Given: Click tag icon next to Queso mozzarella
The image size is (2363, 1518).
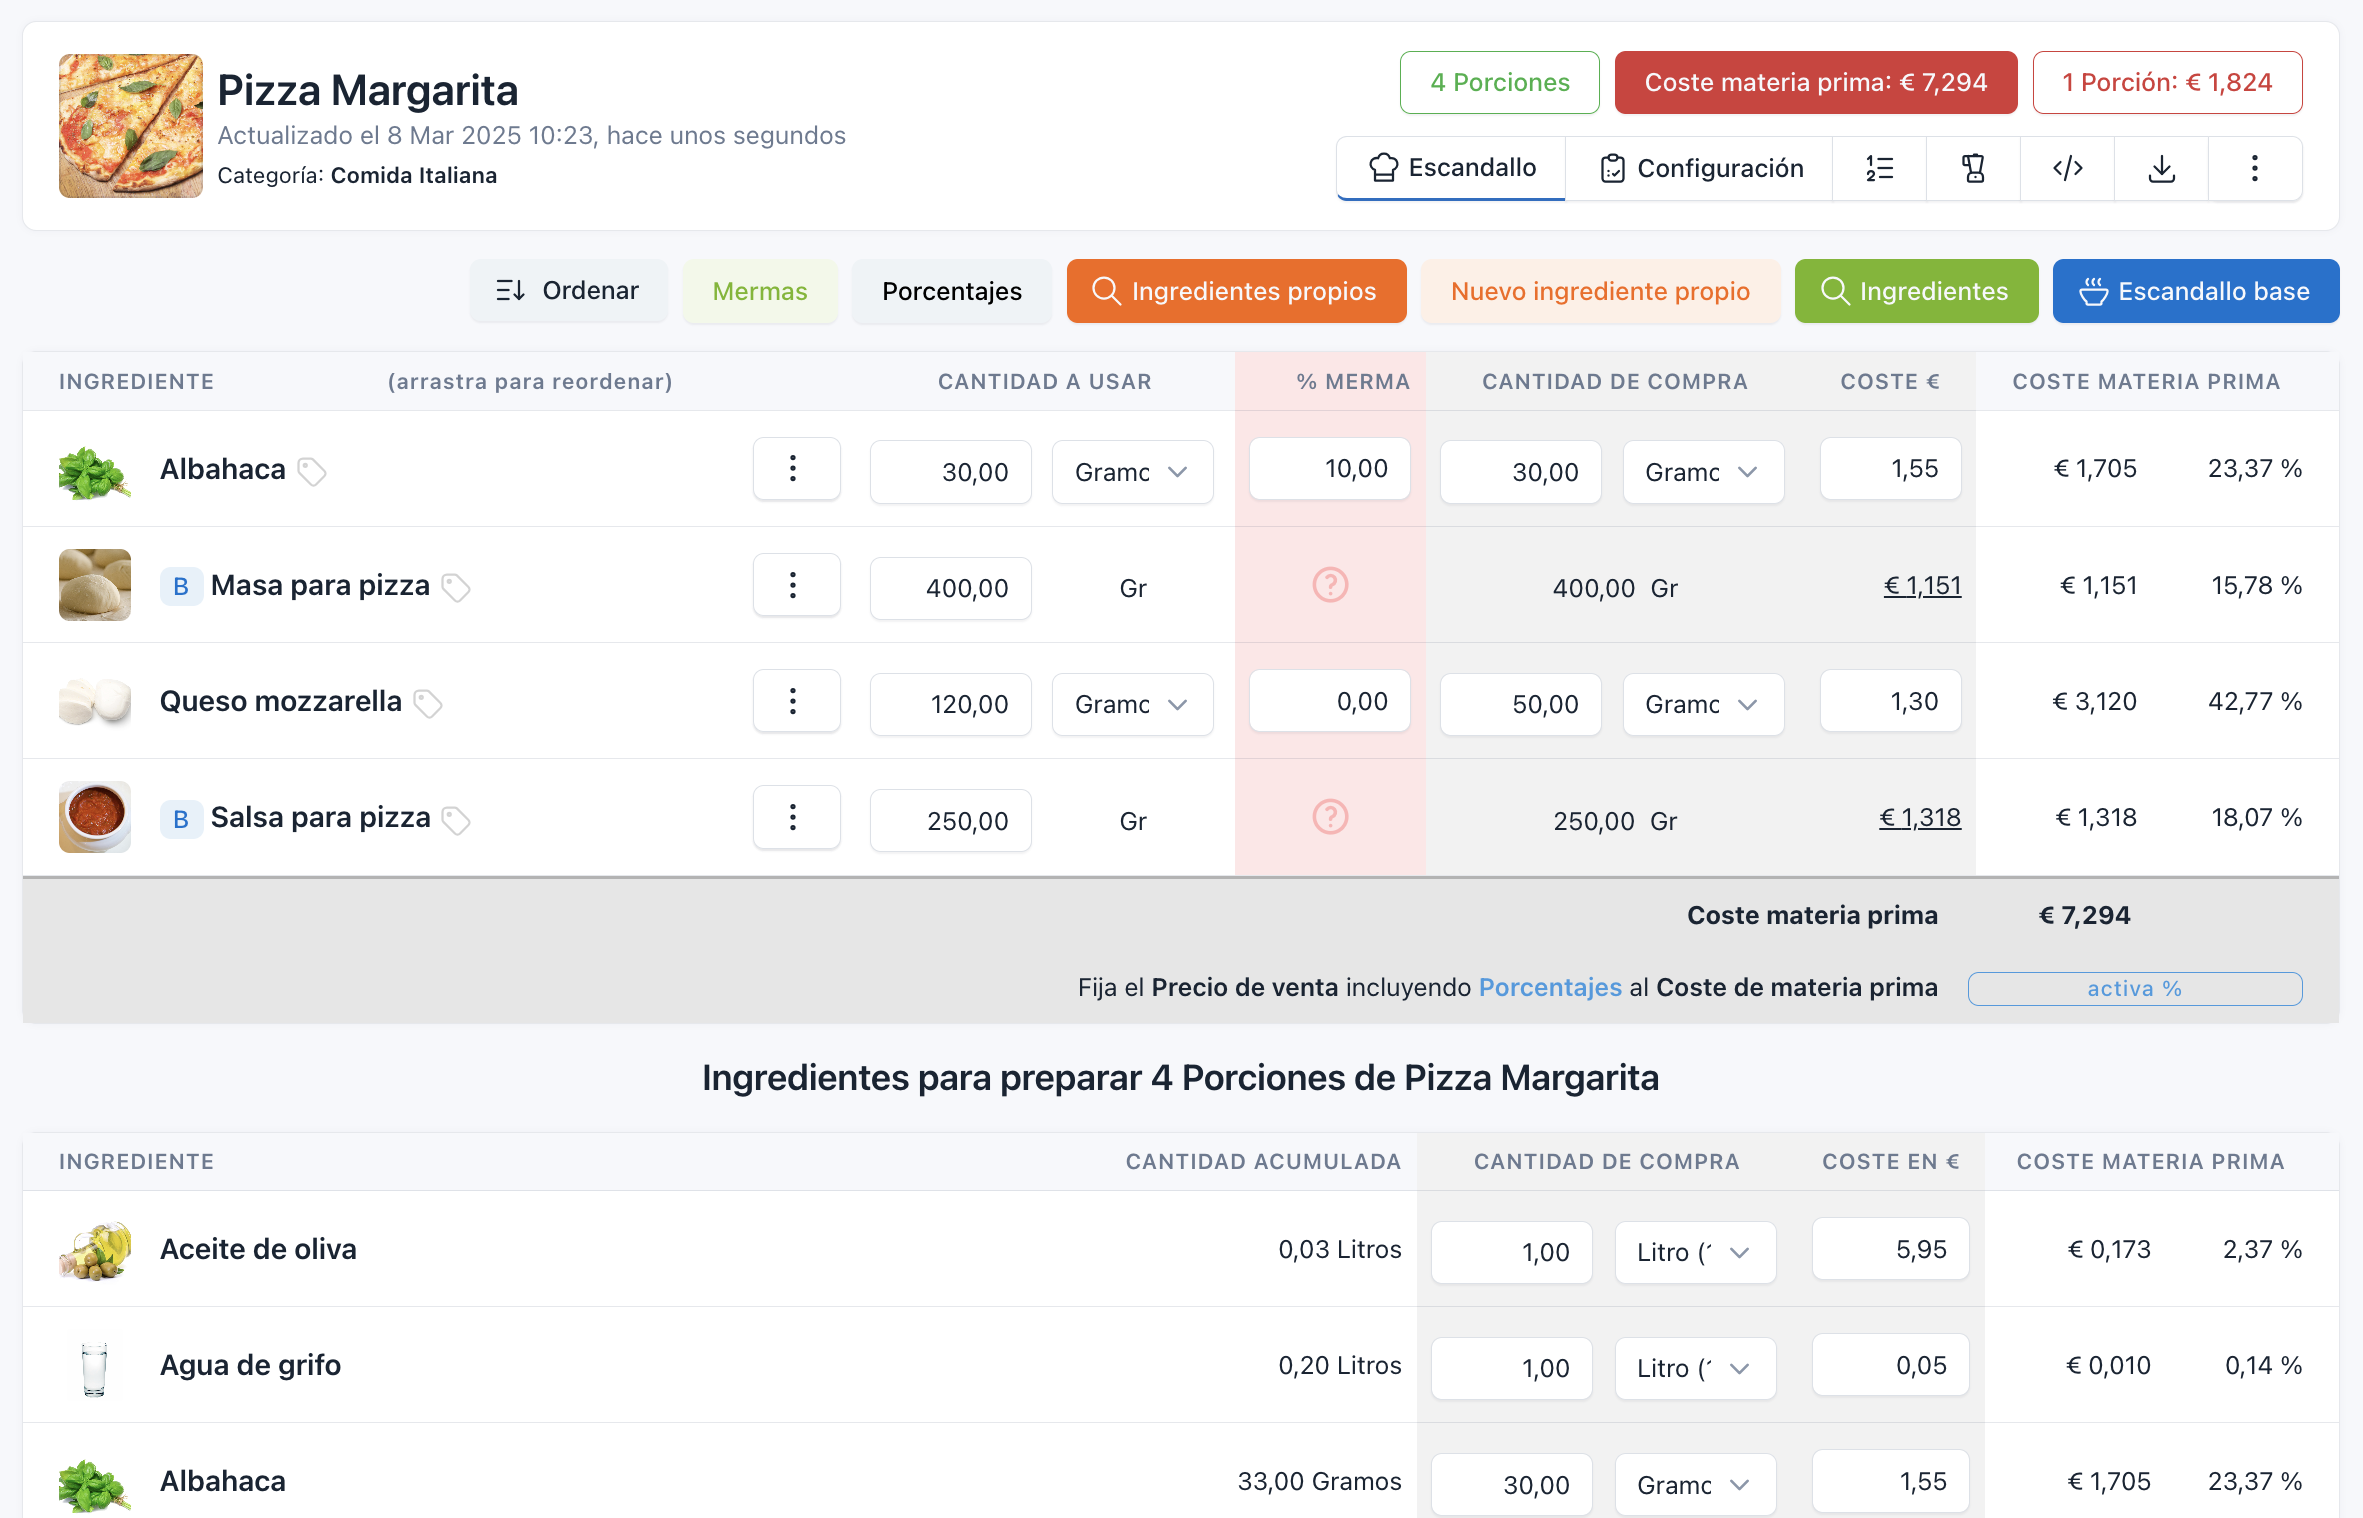Looking at the screenshot, I should [x=428, y=703].
